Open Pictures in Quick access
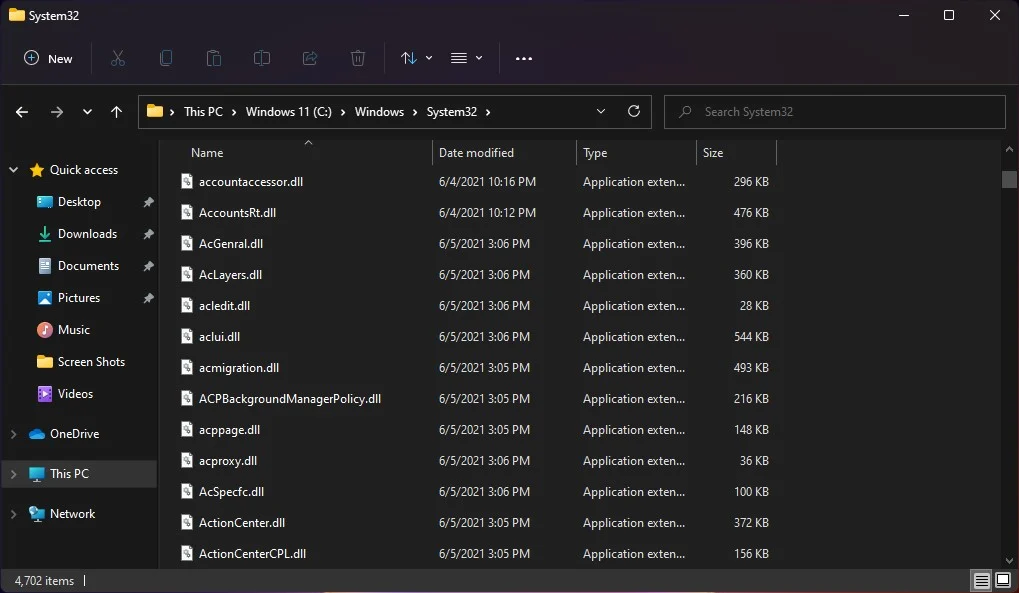 [x=79, y=297]
